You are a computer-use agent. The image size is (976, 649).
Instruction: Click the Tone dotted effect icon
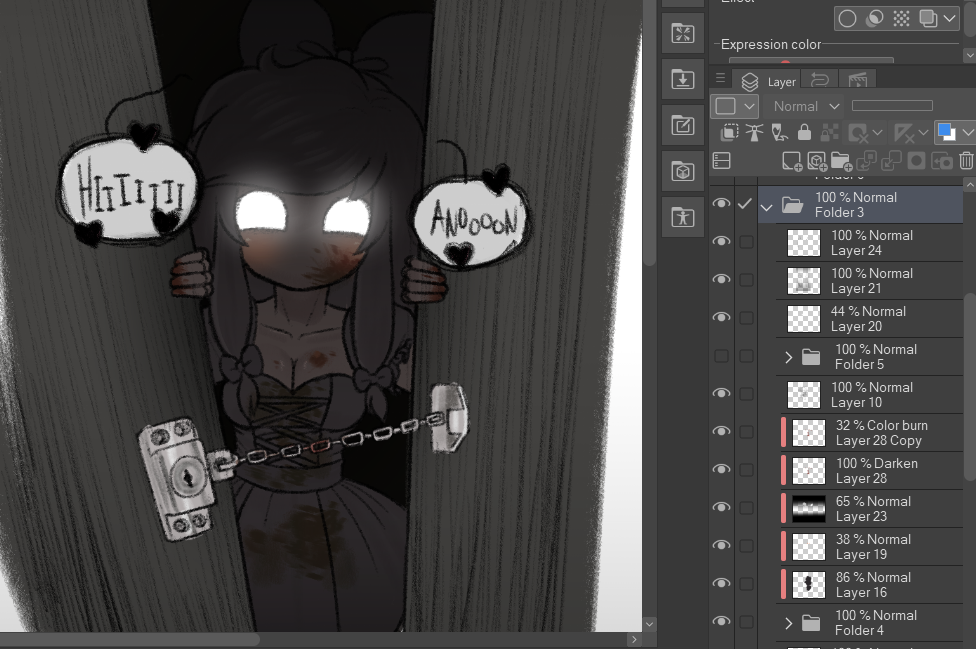click(901, 19)
